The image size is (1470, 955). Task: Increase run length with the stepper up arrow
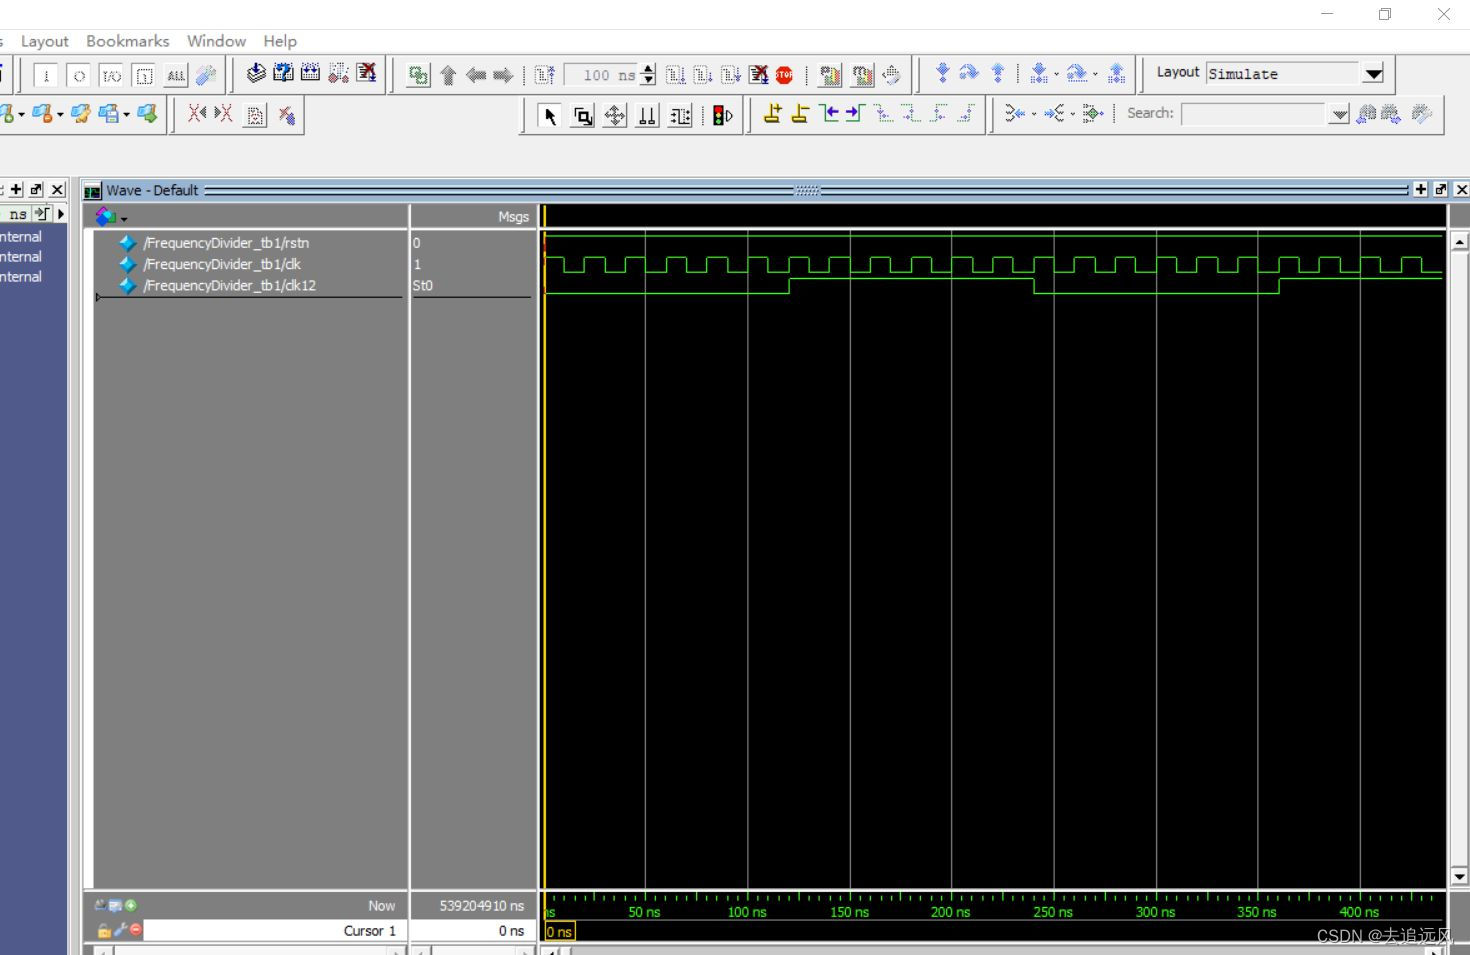[x=648, y=68]
